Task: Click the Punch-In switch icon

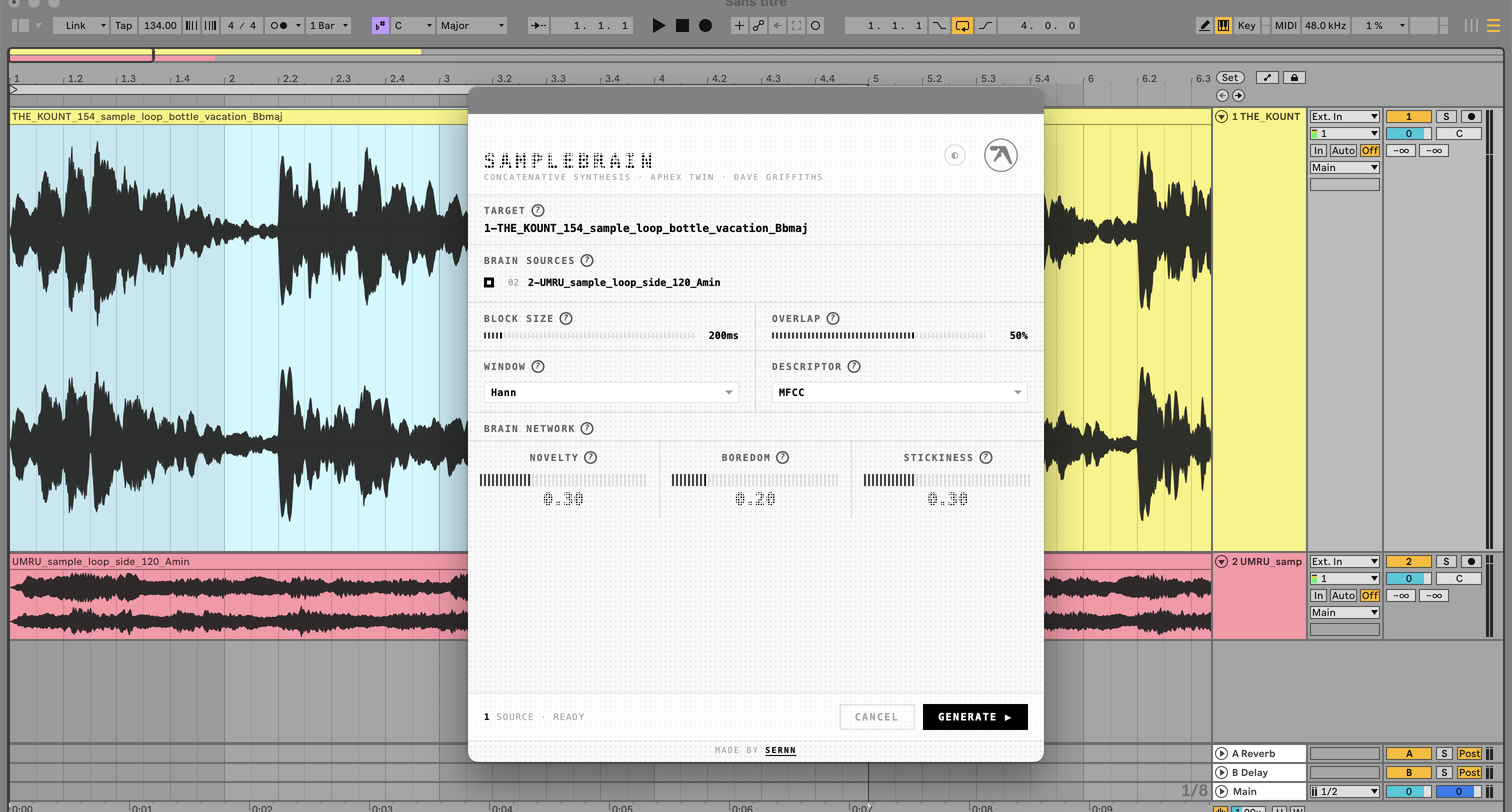Action: 939,25
